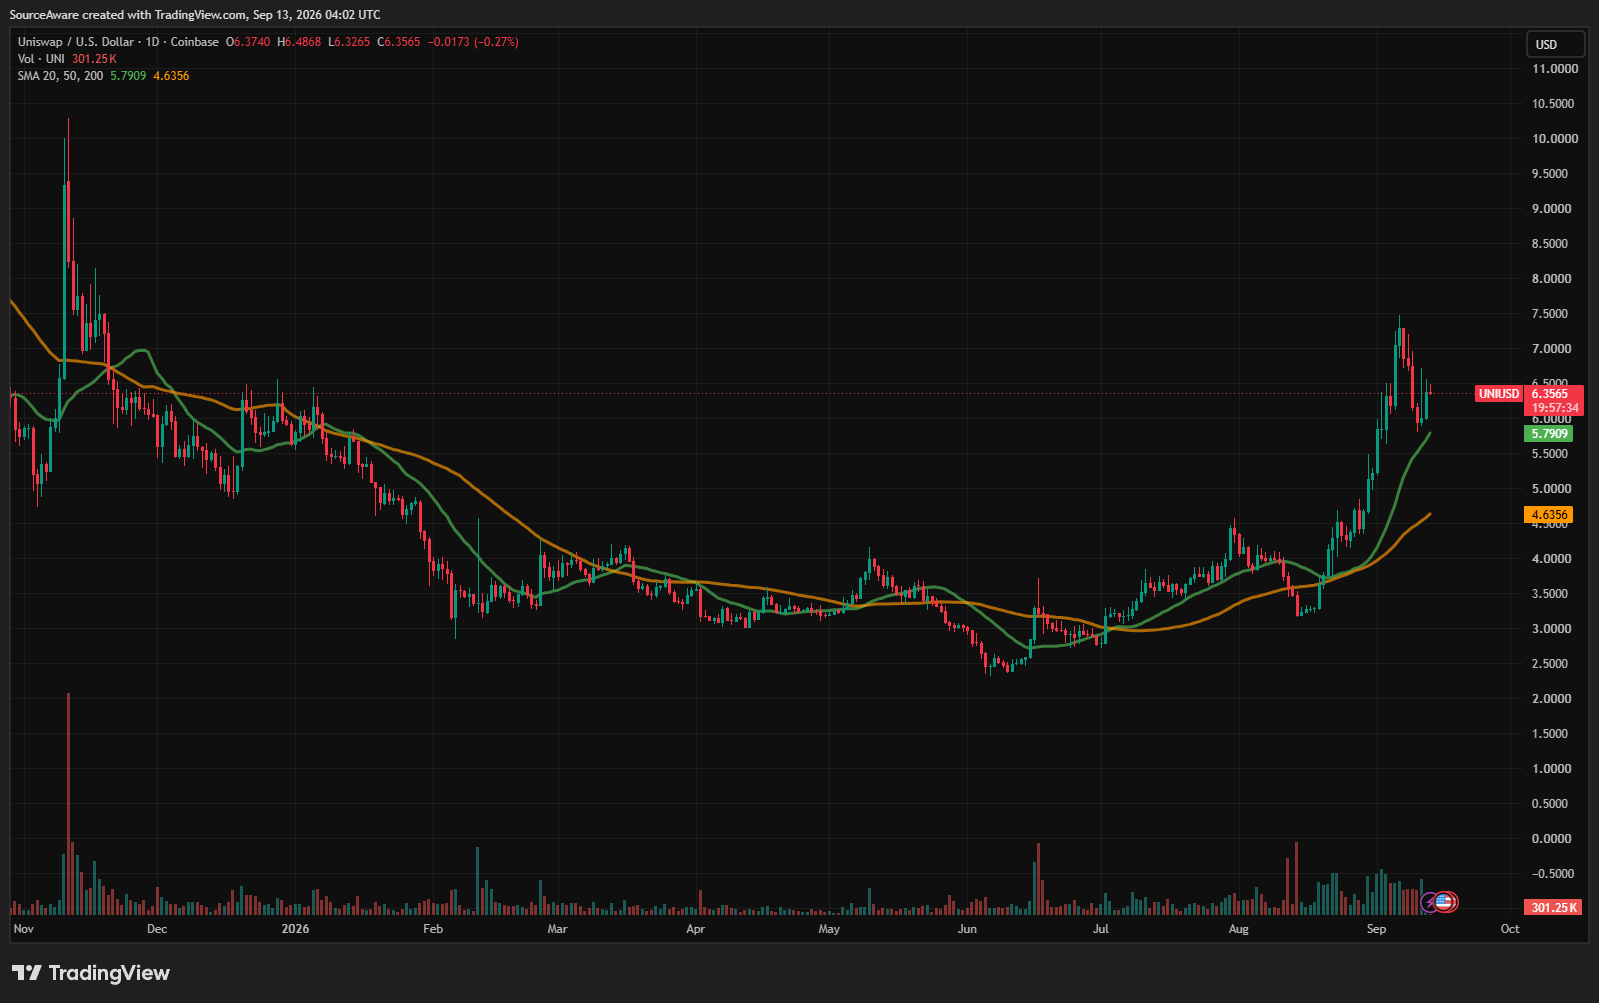1599x1003 pixels.
Task: Click the tallest November volume bar
Action: [69, 803]
